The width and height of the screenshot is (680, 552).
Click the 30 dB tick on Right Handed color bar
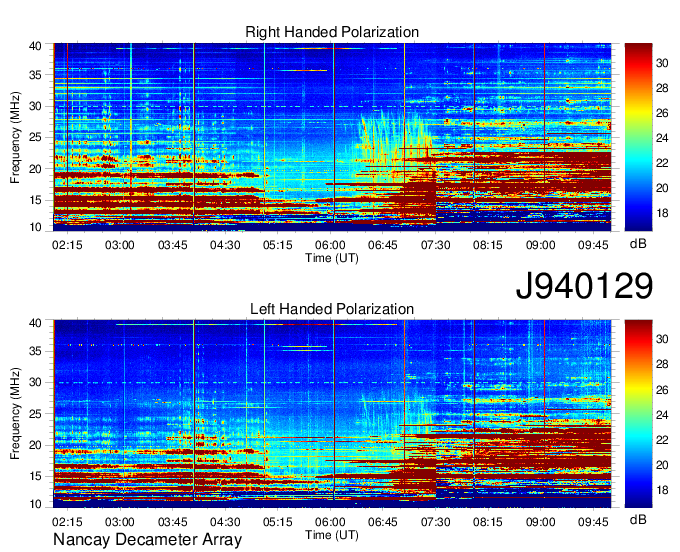pos(662,63)
